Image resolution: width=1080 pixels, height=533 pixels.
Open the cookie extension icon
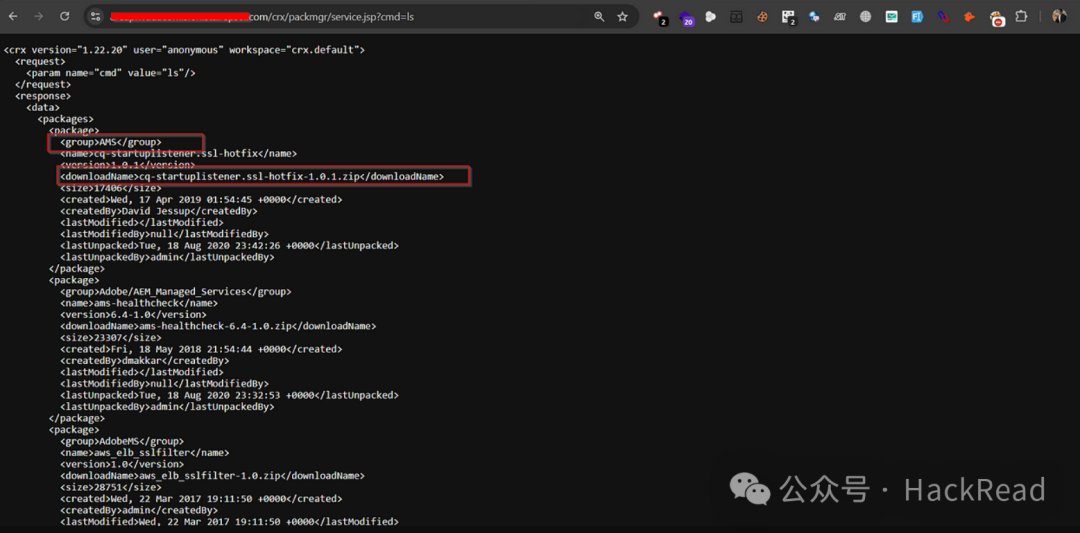(762, 17)
